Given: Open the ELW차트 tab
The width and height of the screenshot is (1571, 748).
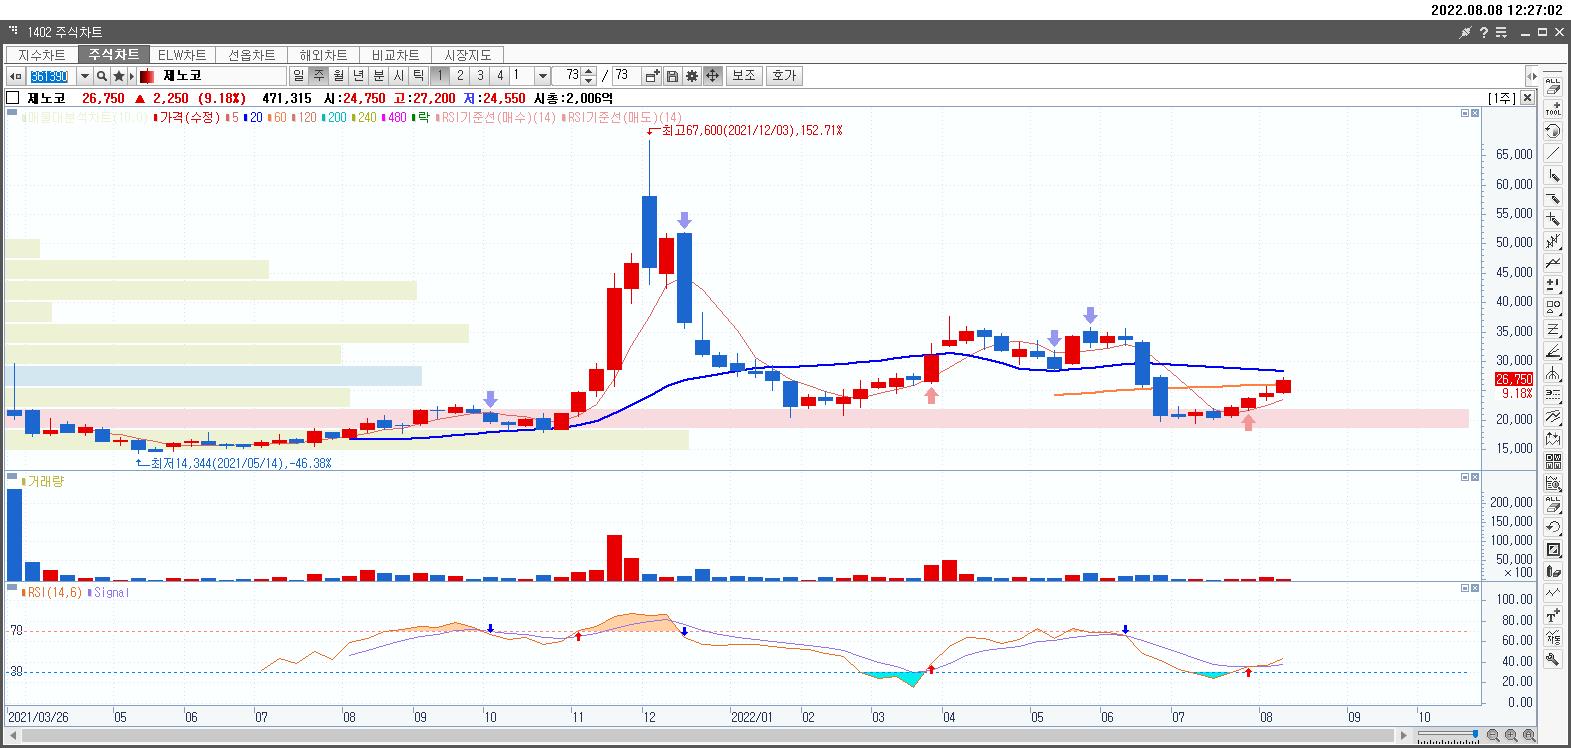Looking at the screenshot, I should point(182,55).
